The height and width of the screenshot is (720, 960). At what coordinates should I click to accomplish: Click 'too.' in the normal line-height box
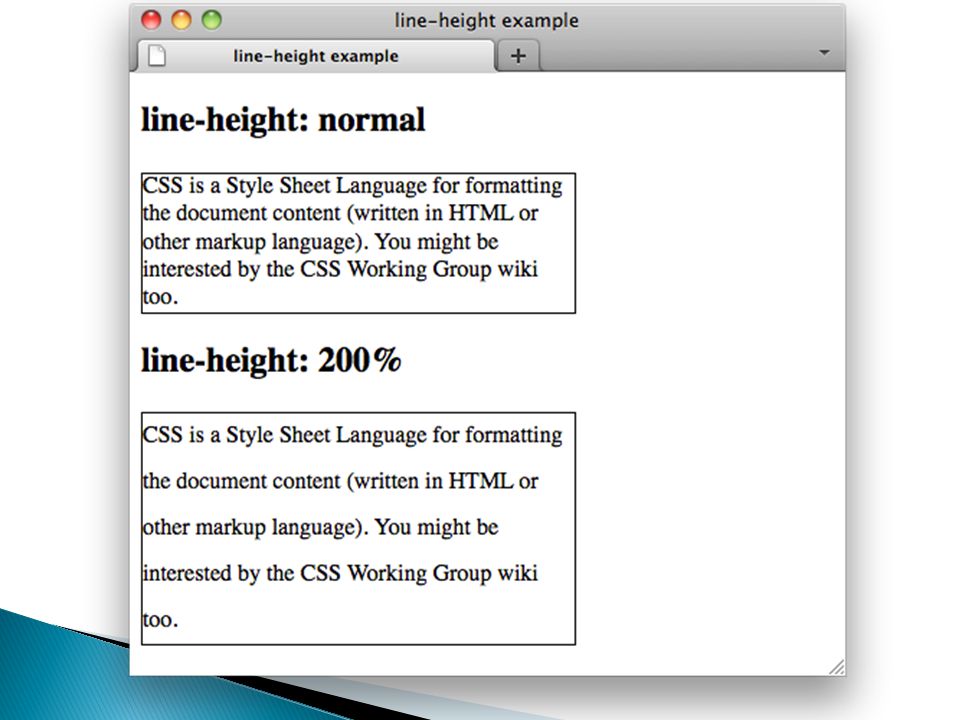(160, 298)
